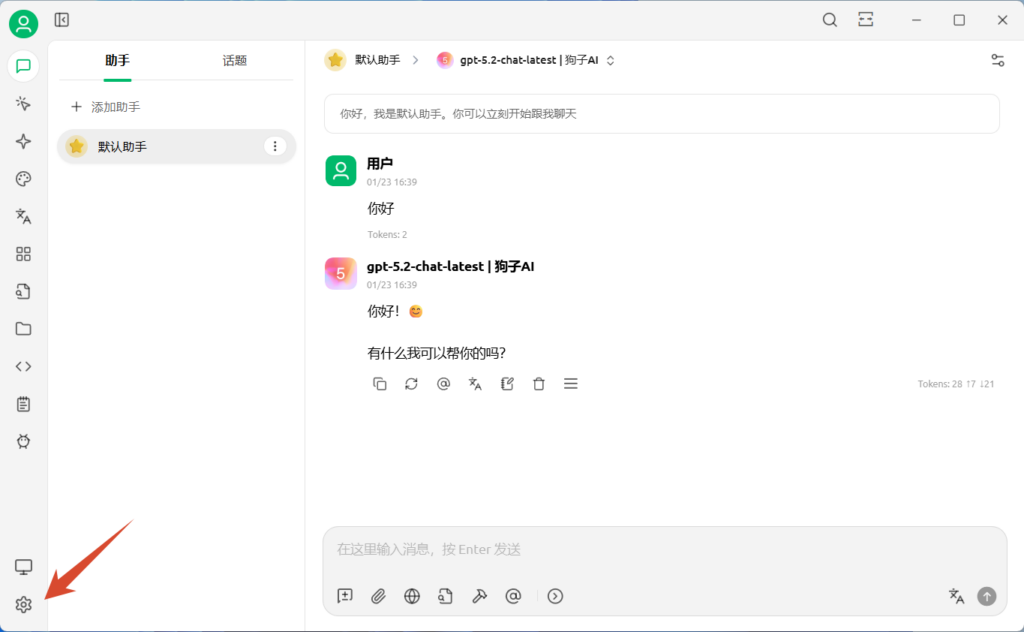Open assistant settings sliders icon
This screenshot has height=632, width=1024.
click(x=997, y=60)
